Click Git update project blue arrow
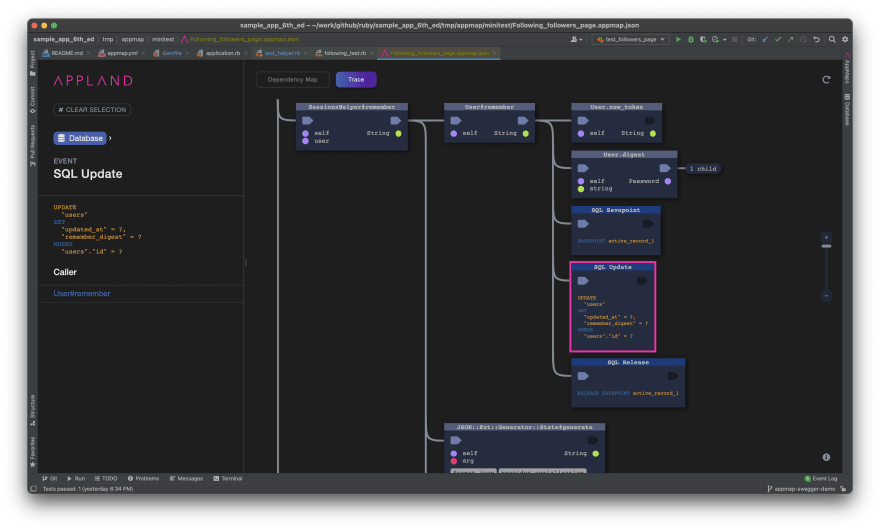The width and height of the screenshot is (880, 530). tap(766, 39)
